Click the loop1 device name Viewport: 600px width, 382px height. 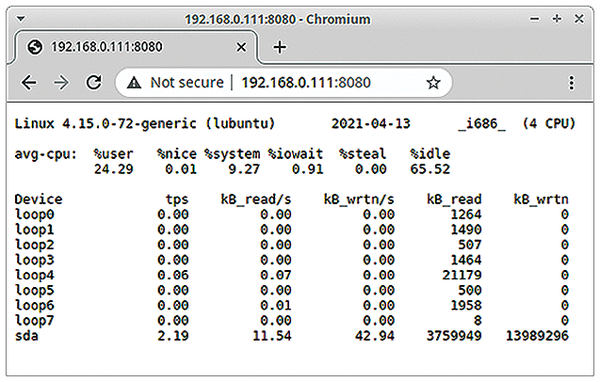pyautogui.click(x=34, y=230)
